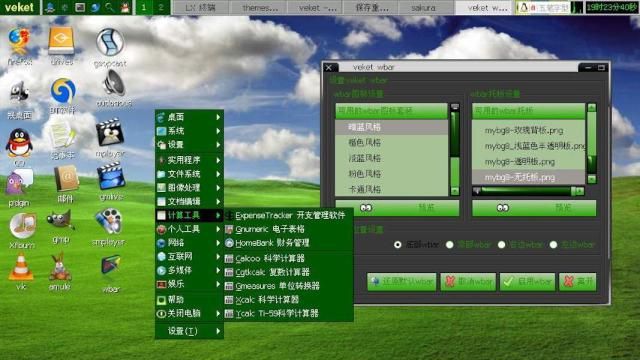This screenshot has width=640, height=360.
Task: Open the 记事本 notepad desktop icon
Action: (62, 135)
